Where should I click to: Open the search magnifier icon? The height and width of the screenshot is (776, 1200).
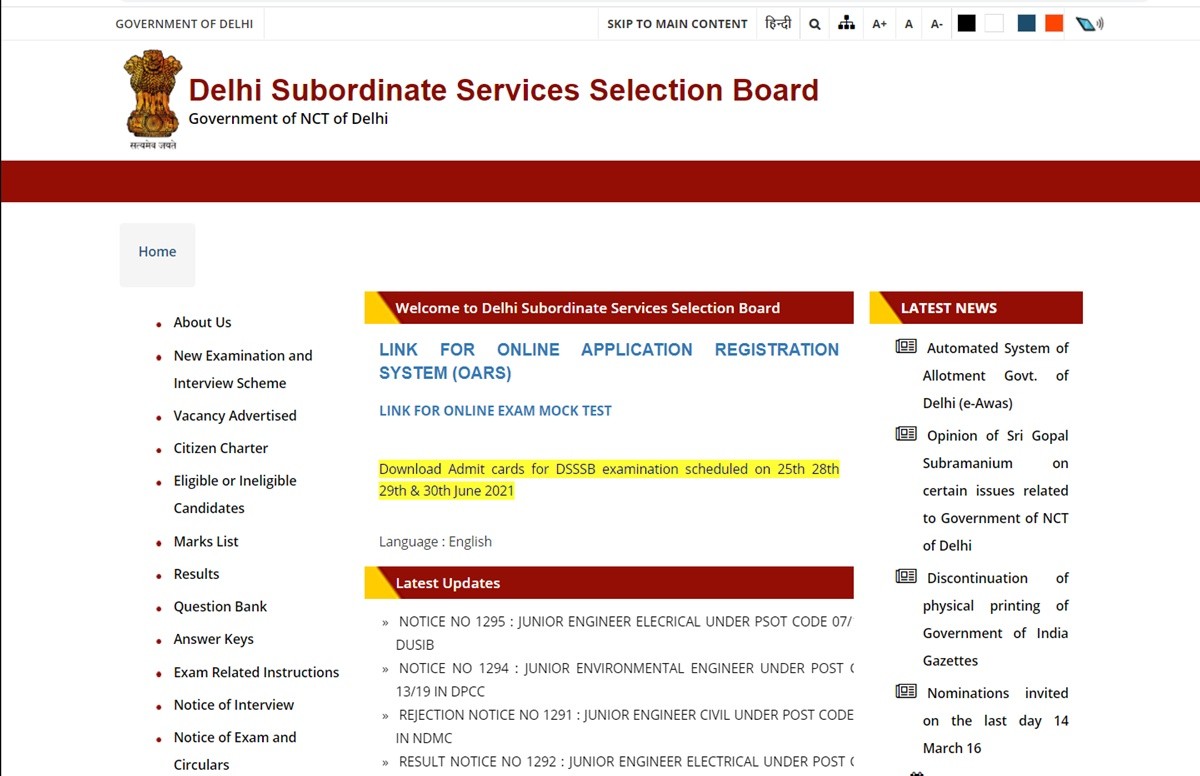coord(814,24)
